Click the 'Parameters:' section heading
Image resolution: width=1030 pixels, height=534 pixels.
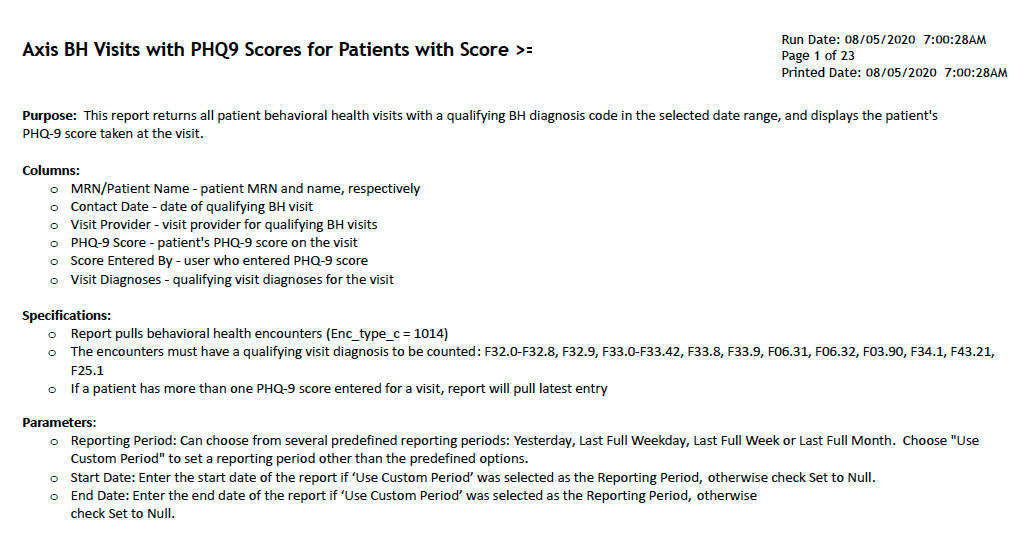(x=59, y=423)
